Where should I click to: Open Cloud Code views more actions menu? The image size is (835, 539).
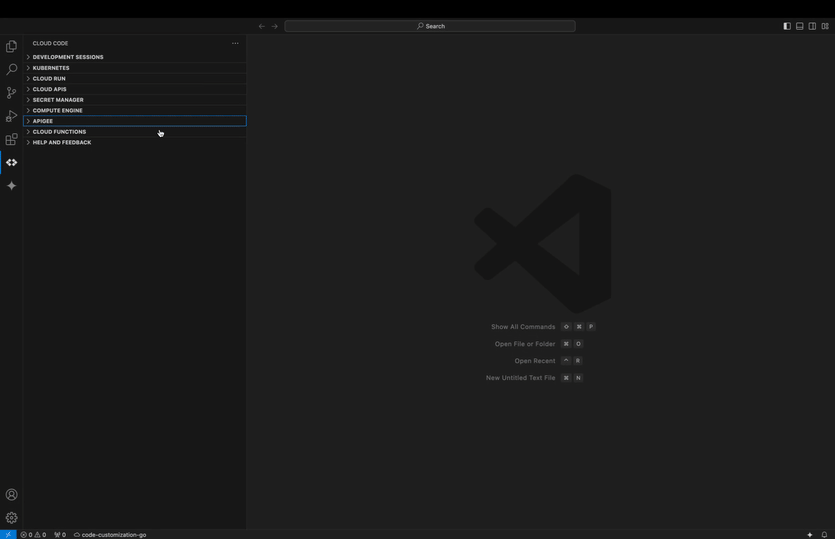[235, 43]
